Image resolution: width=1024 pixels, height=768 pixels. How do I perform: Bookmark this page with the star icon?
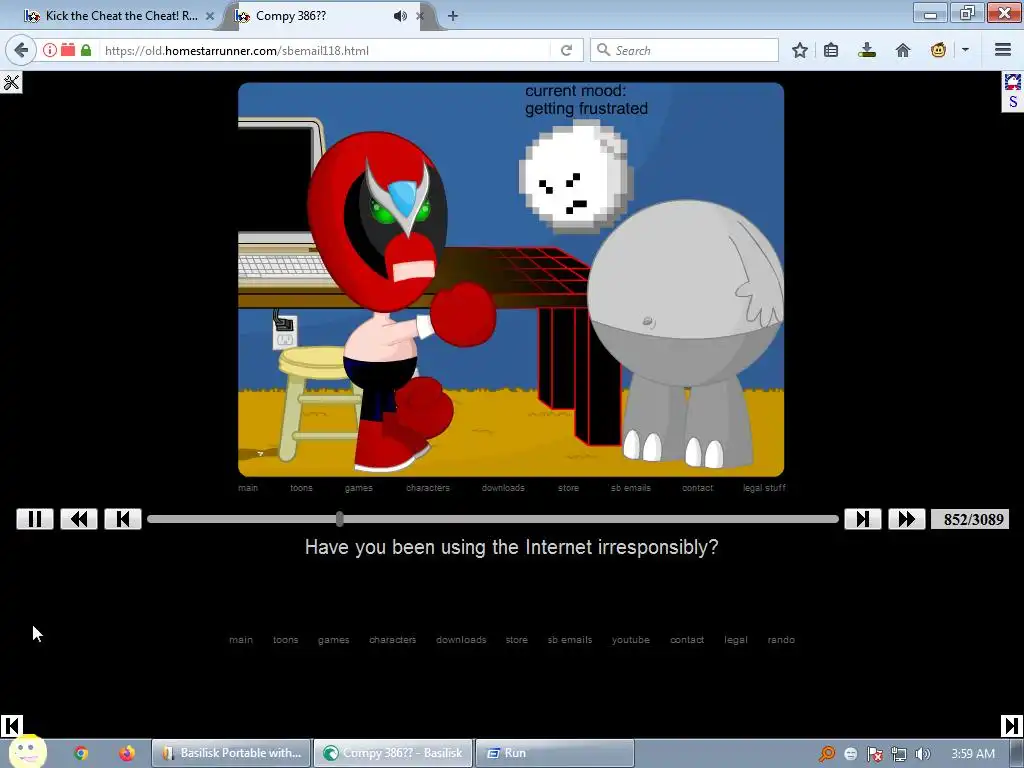pos(799,50)
